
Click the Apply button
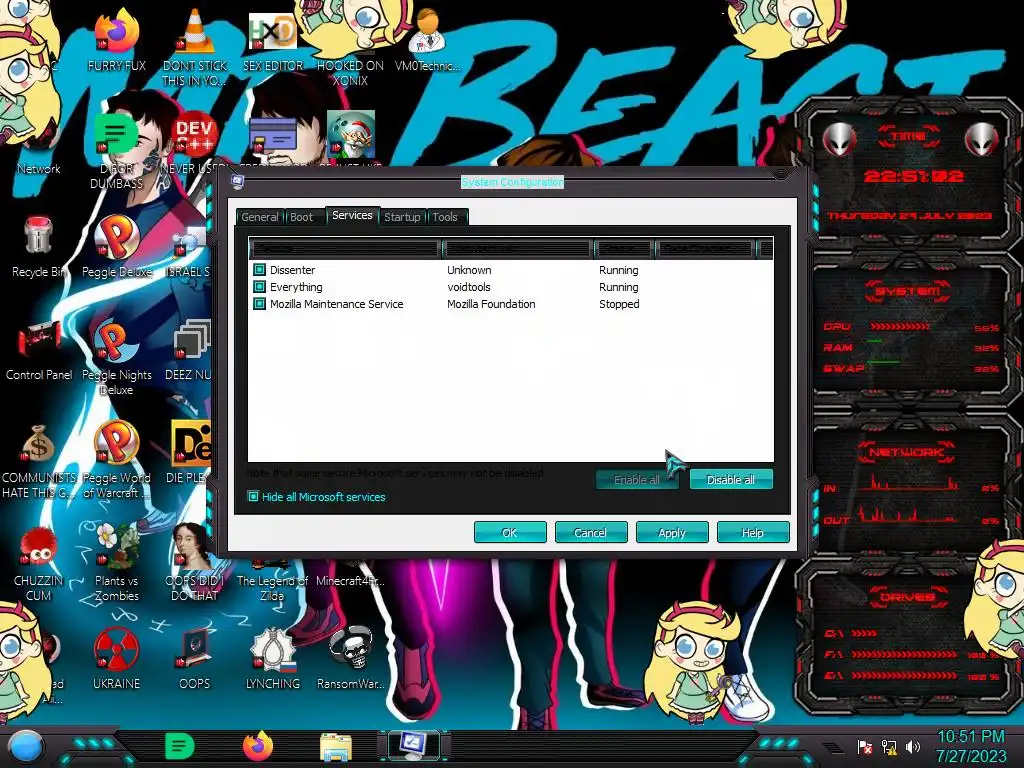click(x=671, y=533)
